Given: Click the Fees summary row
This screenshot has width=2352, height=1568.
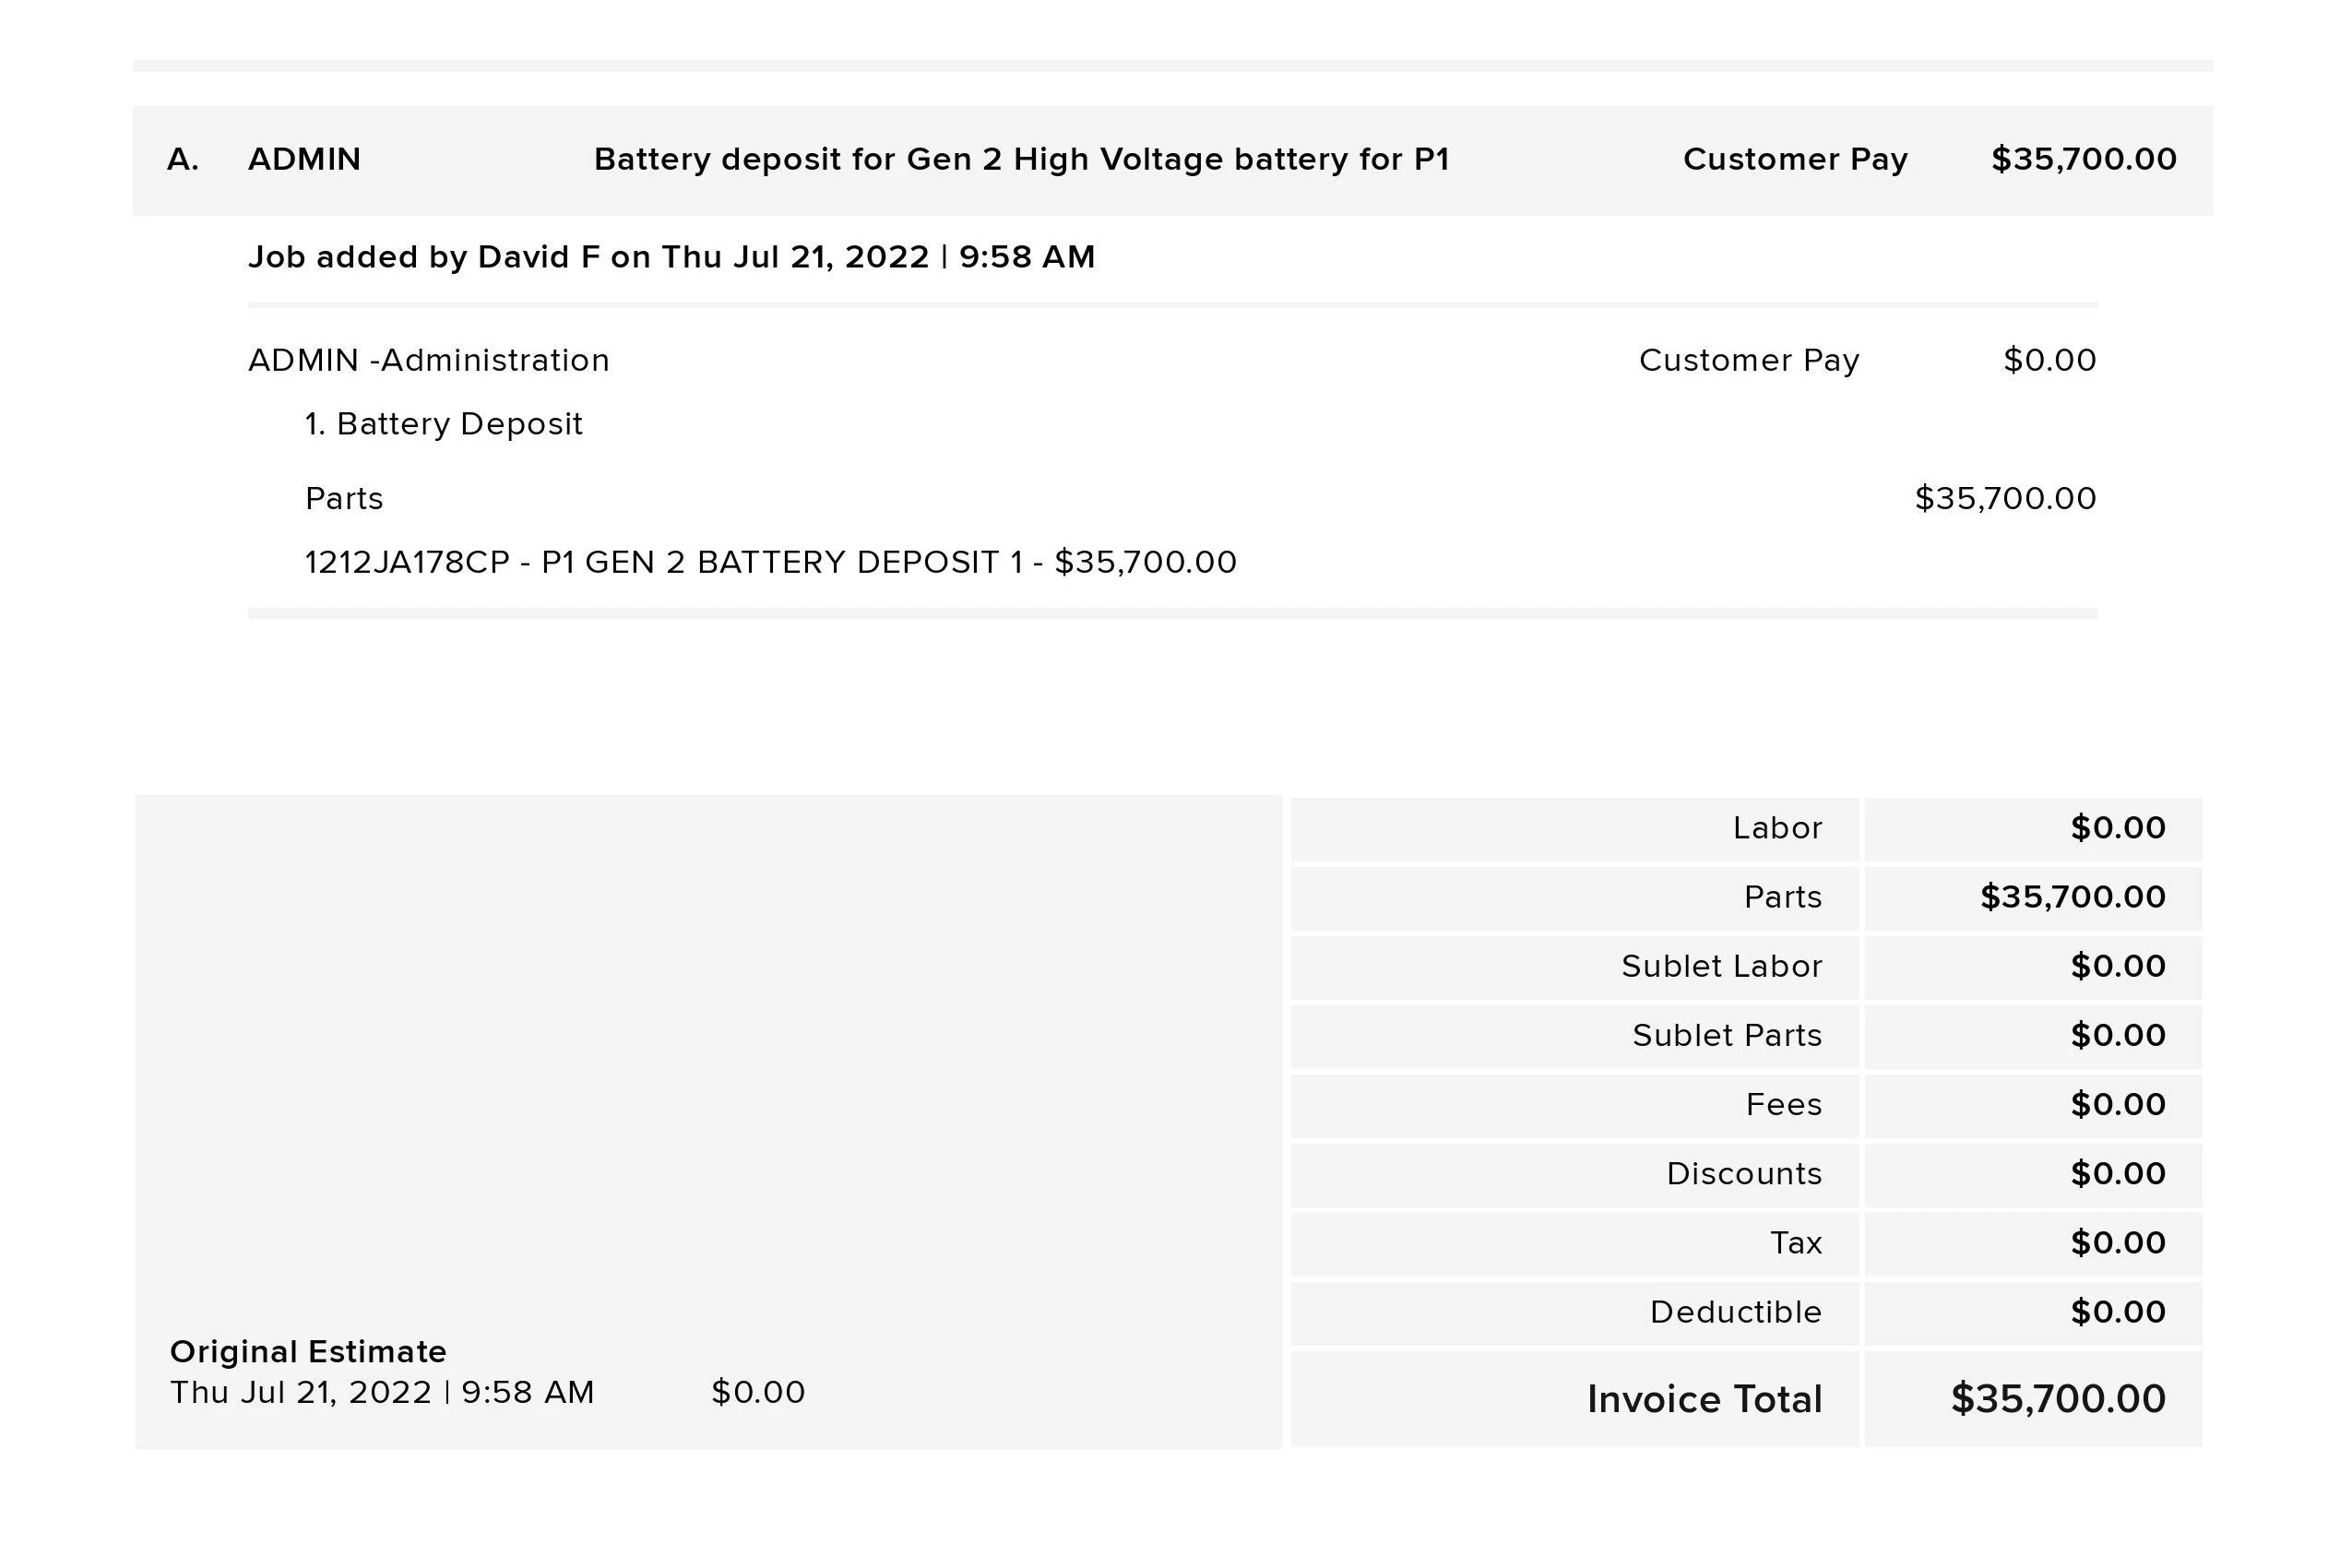Looking at the screenshot, I should [x=1746, y=1105].
